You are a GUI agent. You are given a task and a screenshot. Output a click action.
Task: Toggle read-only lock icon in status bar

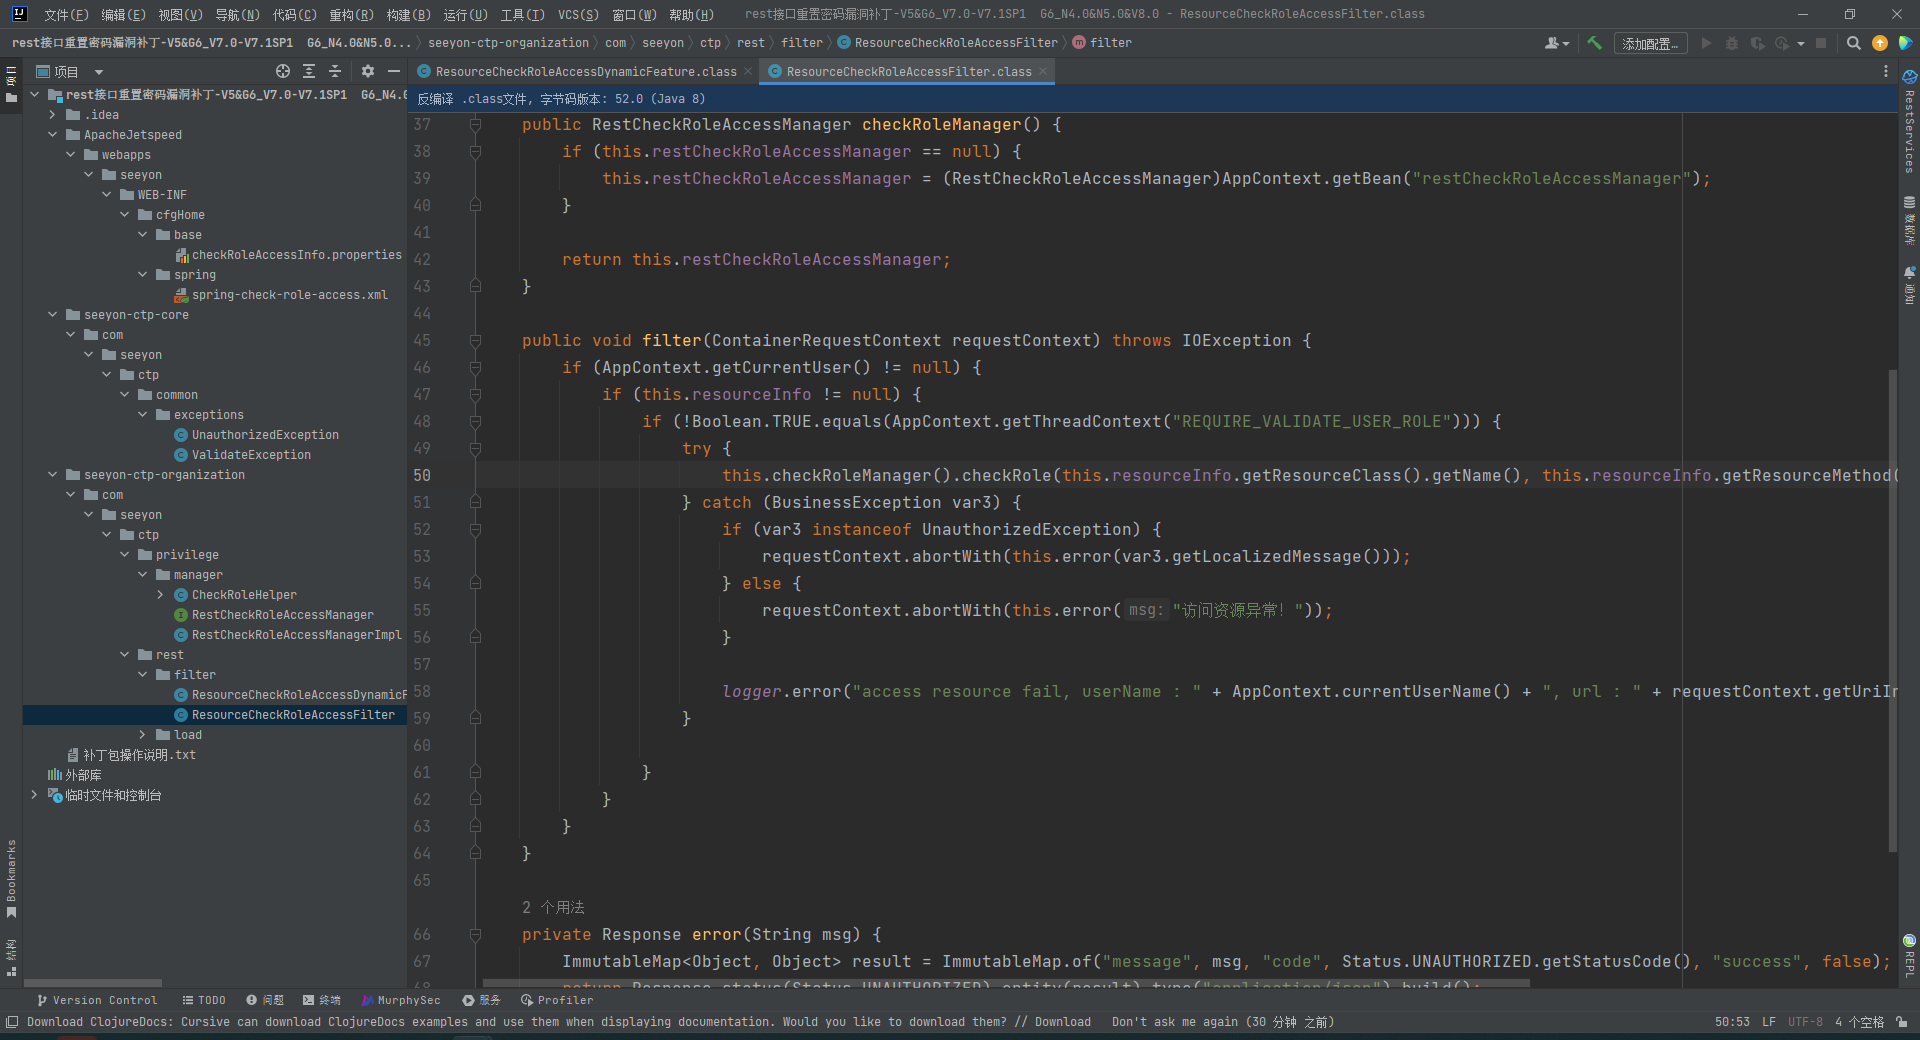[x=1901, y=1022]
